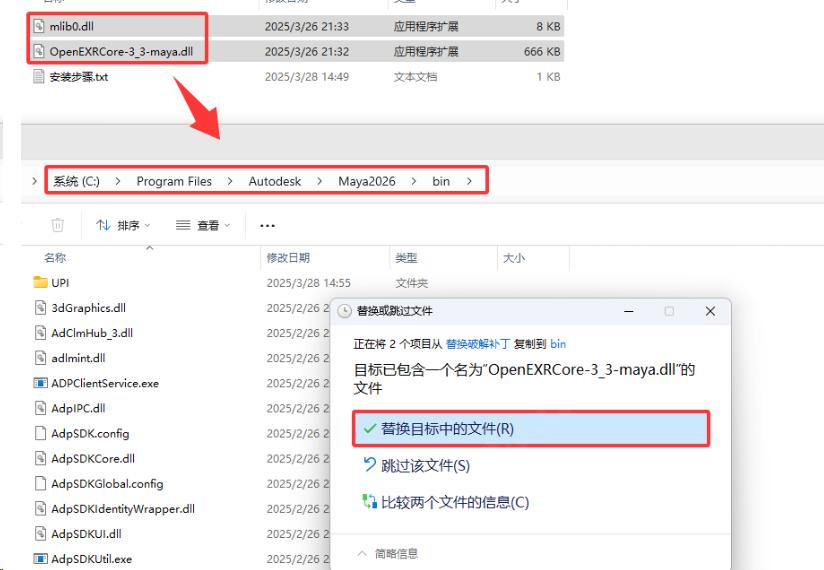The width and height of the screenshot is (824, 570).
Task: Expand chevron after Maya2026 breadcrumb
Action: (414, 181)
